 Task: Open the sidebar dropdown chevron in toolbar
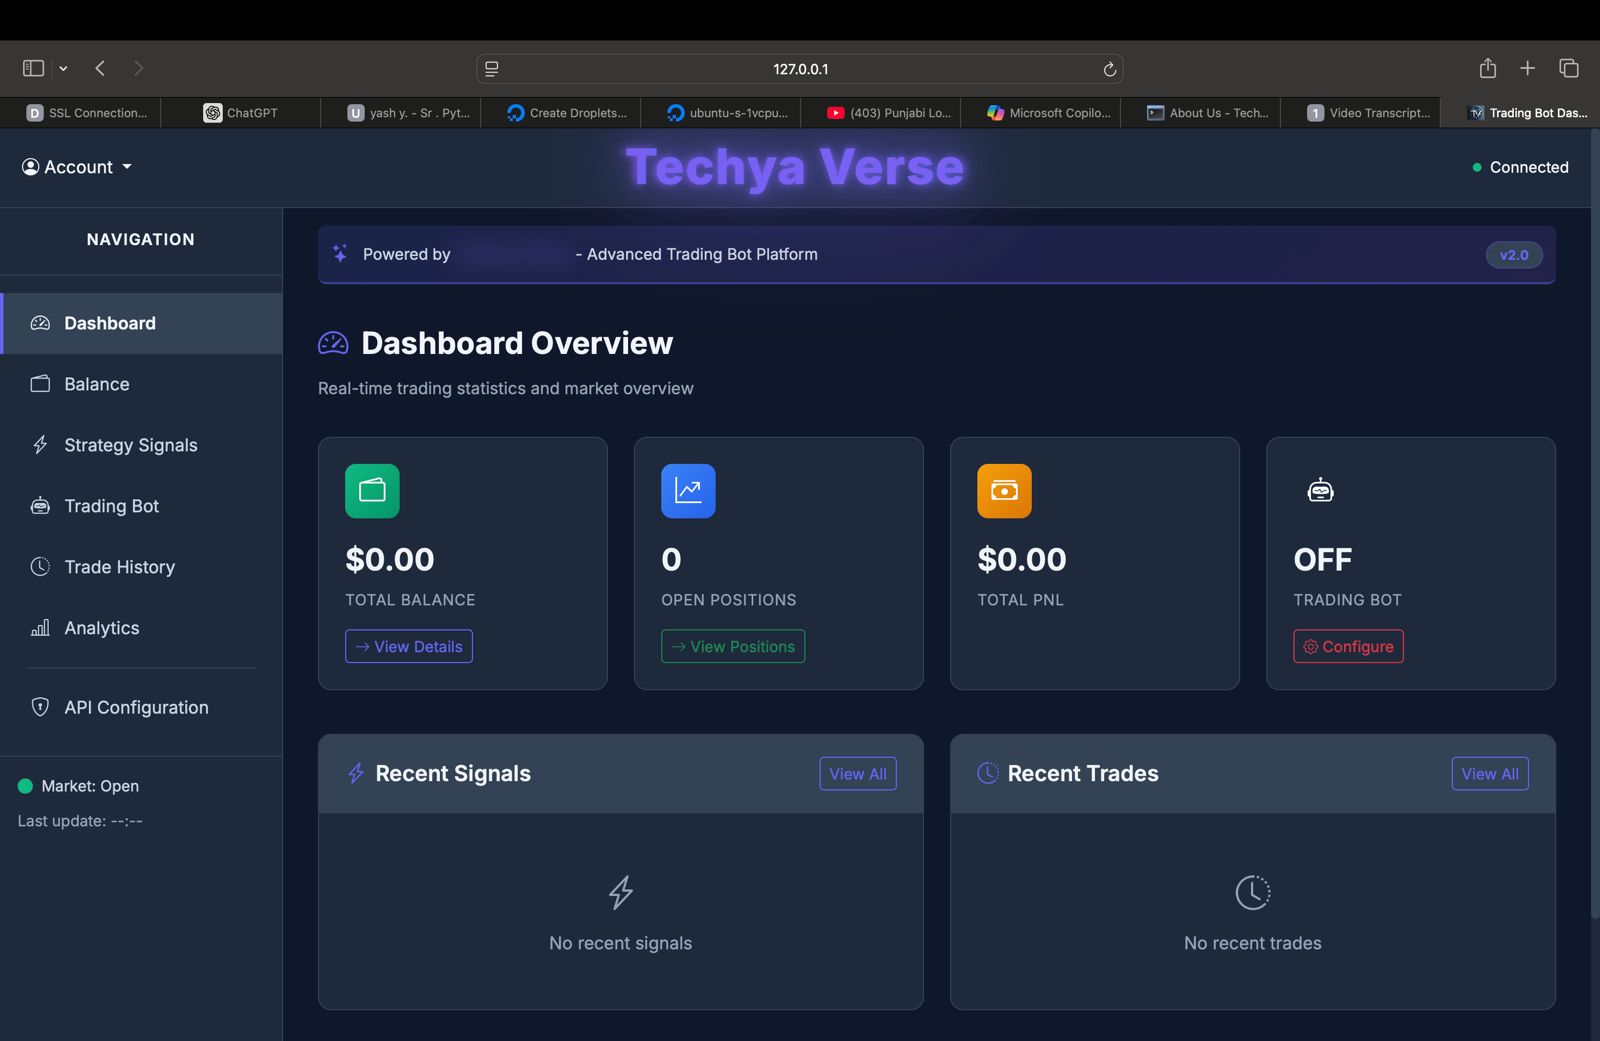63,69
